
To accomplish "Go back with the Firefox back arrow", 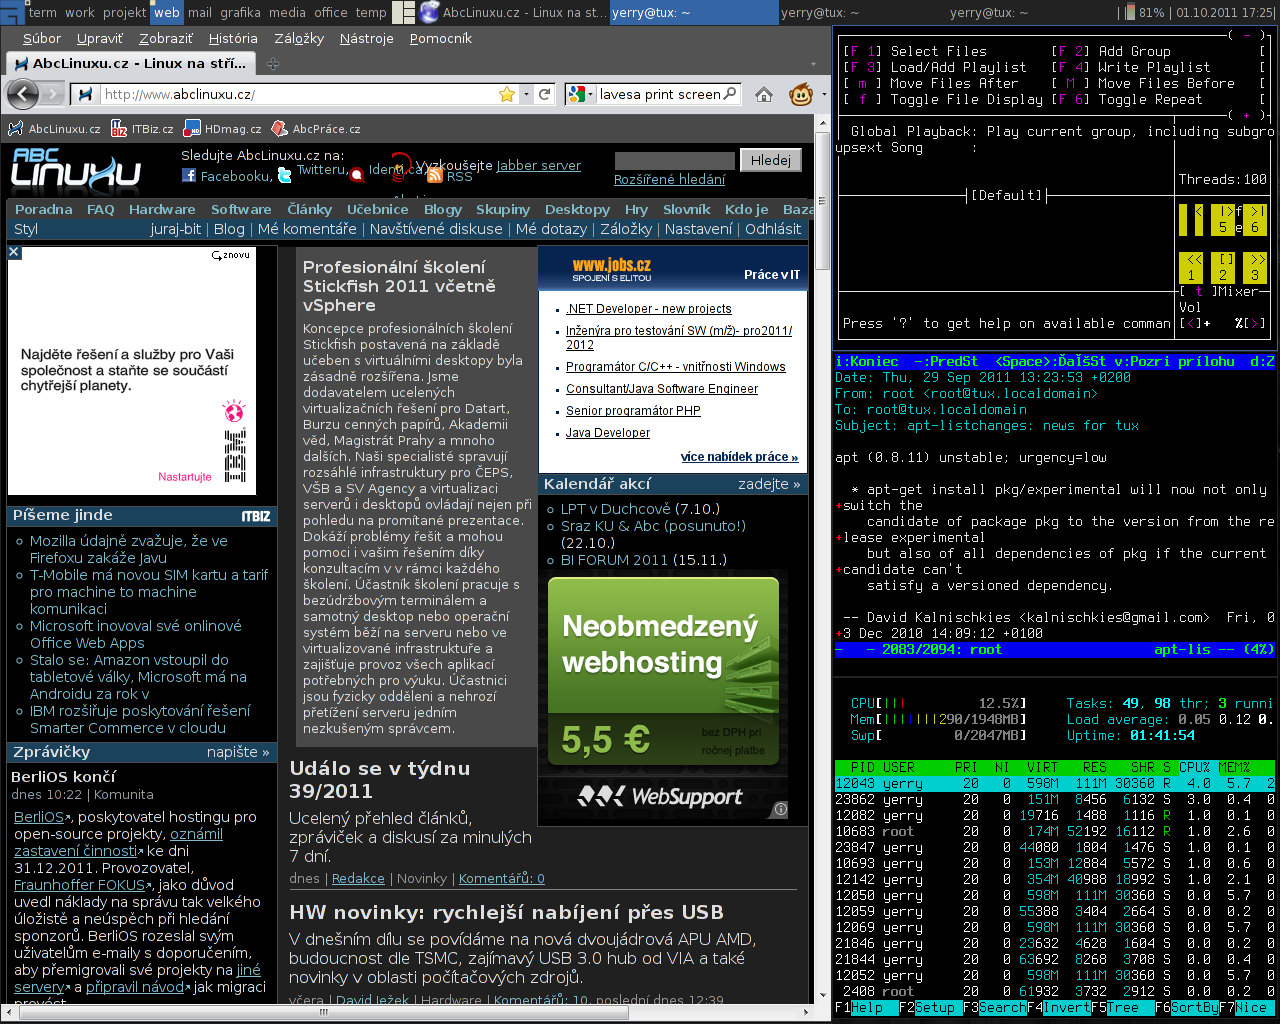I will click(22, 94).
